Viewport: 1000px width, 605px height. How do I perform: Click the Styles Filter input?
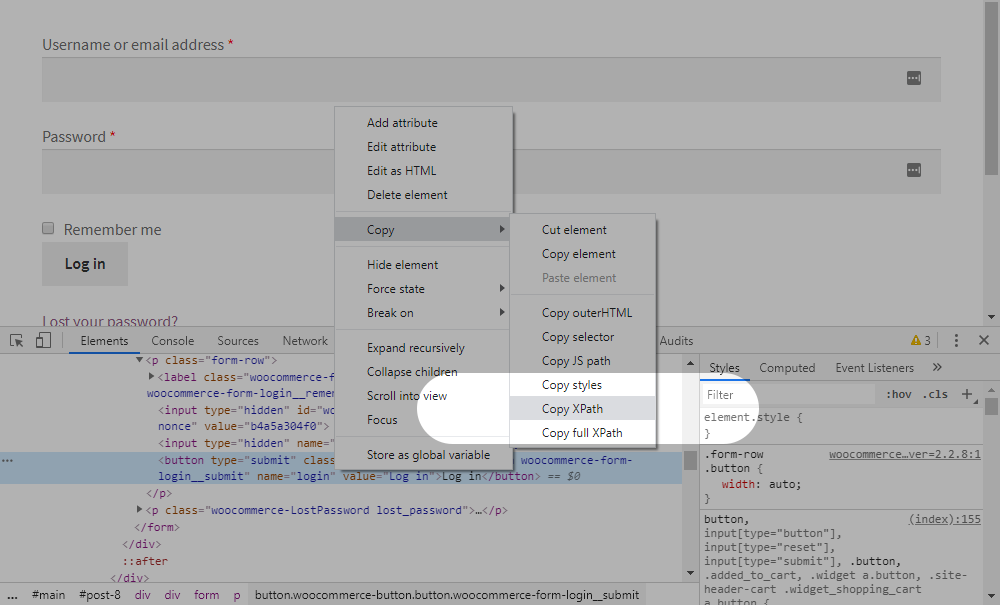pos(788,395)
